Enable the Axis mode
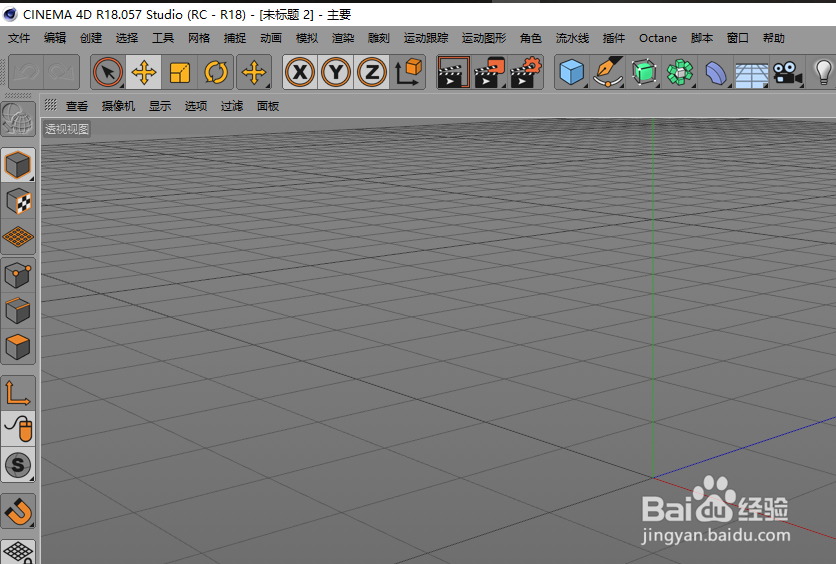The height and width of the screenshot is (564, 836). click(18, 393)
